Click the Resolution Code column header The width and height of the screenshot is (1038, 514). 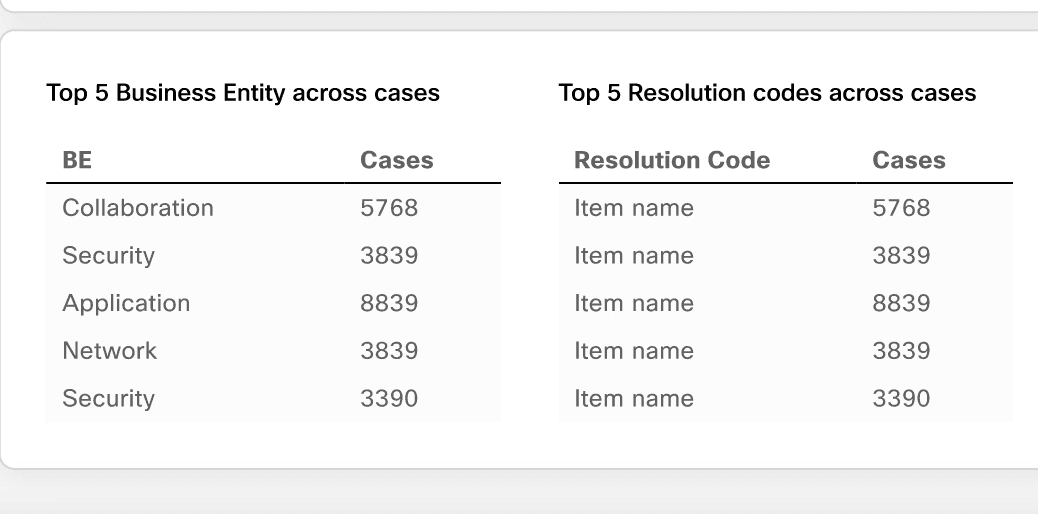click(x=672, y=160)
